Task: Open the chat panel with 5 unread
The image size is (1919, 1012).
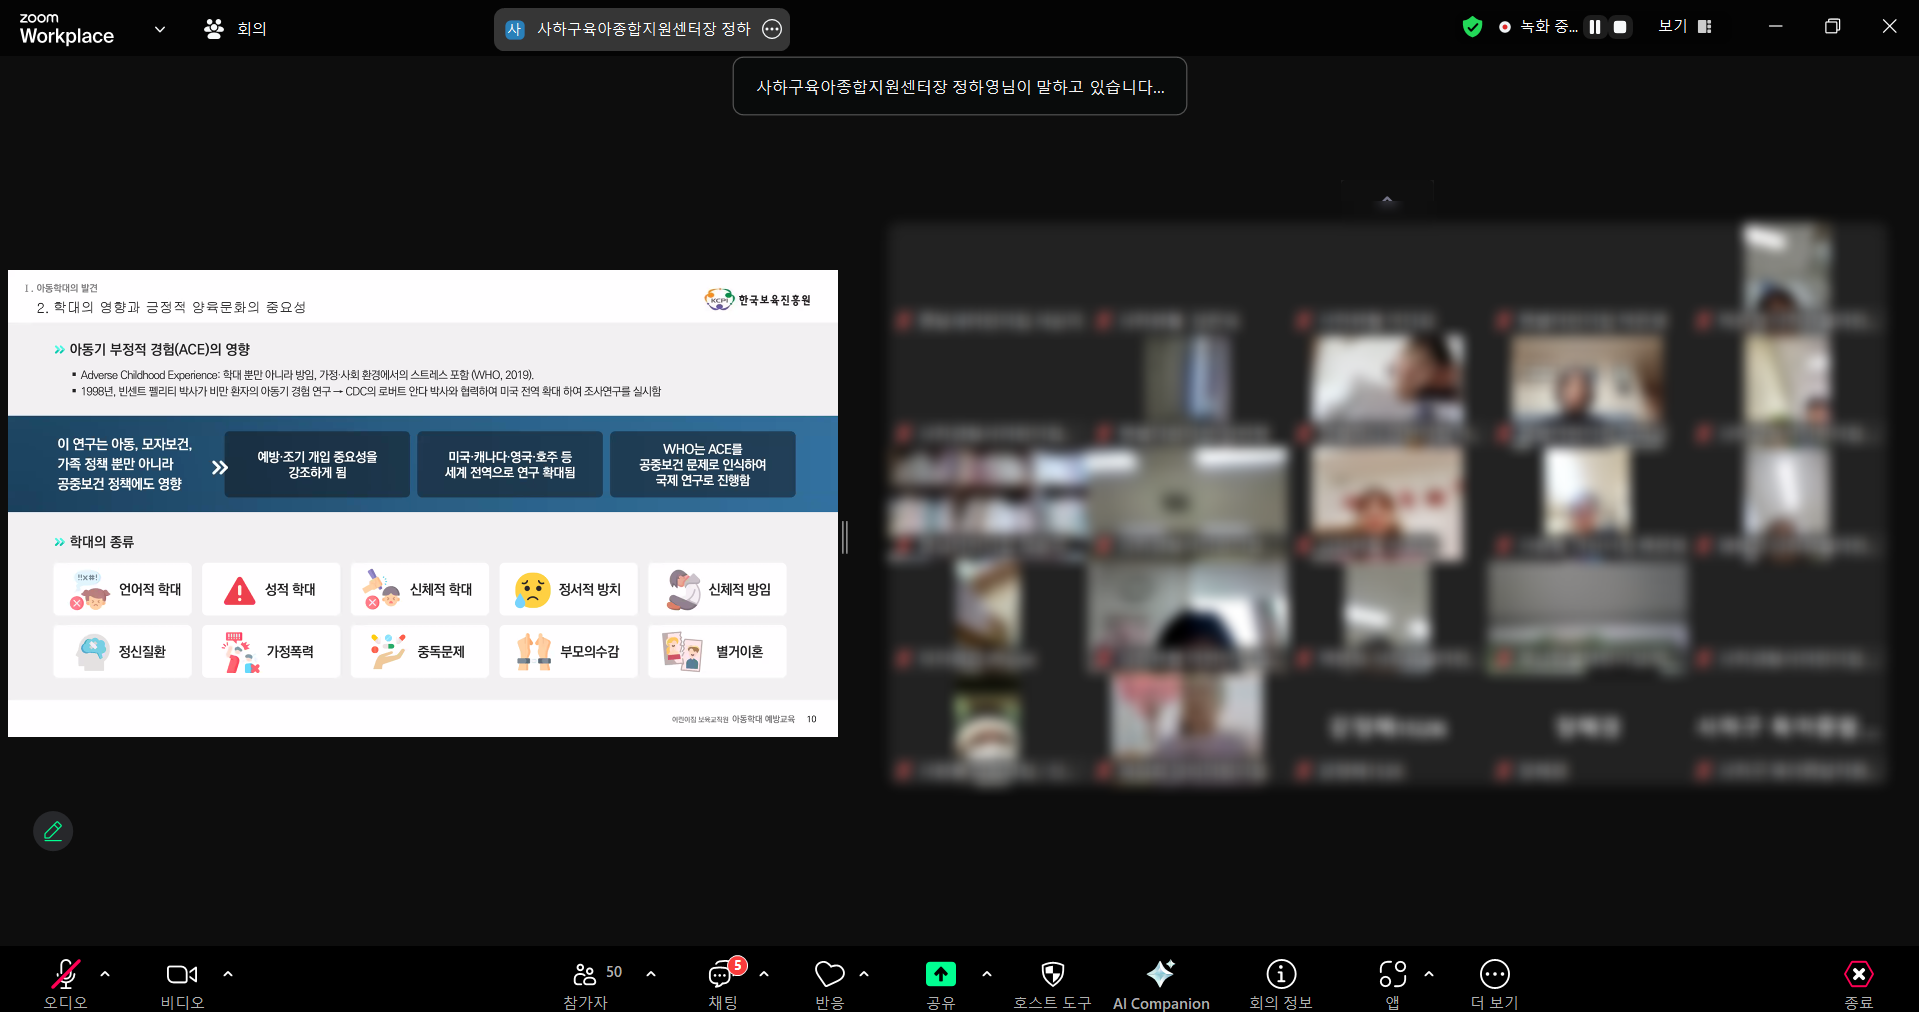Action: (x=721, y=974)
